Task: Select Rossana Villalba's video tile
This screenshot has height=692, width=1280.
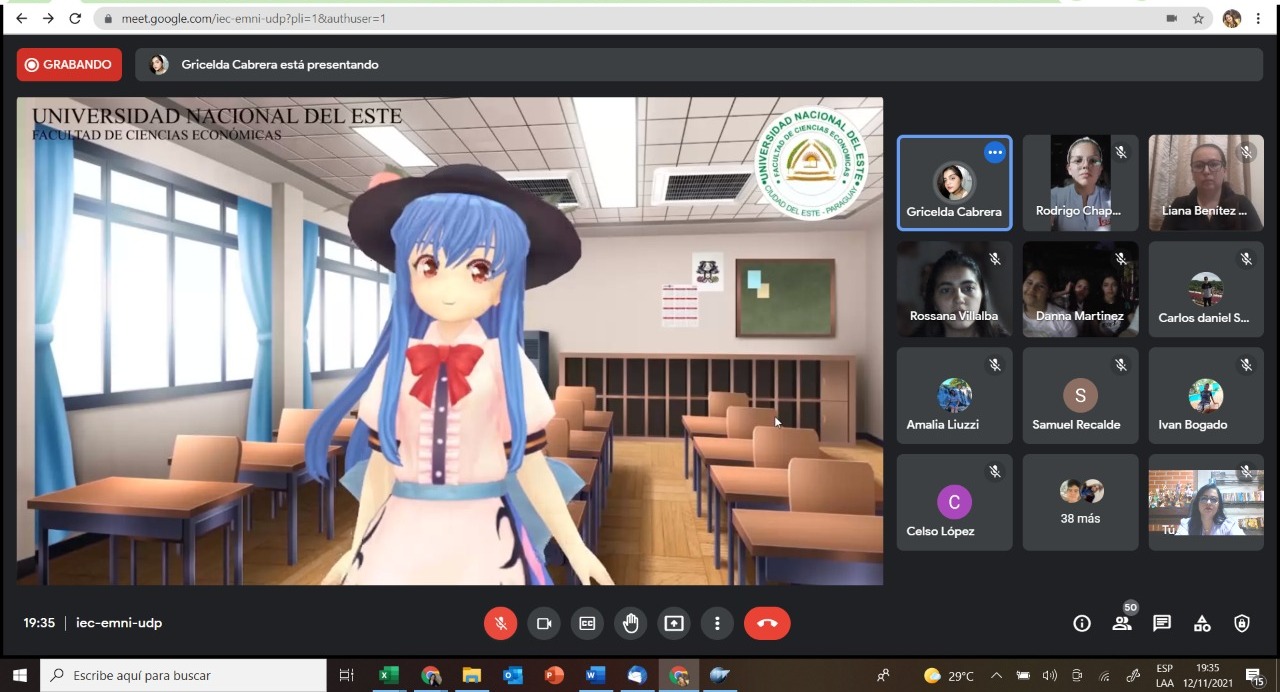Action: coord(954,289)
